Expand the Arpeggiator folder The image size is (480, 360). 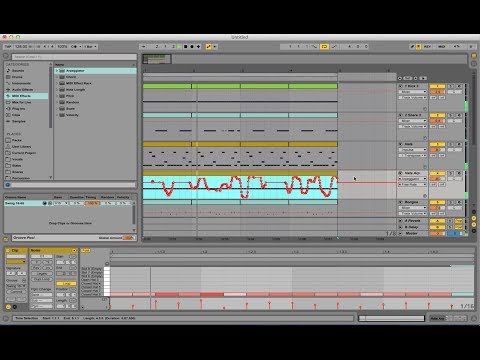click(57, 71)
